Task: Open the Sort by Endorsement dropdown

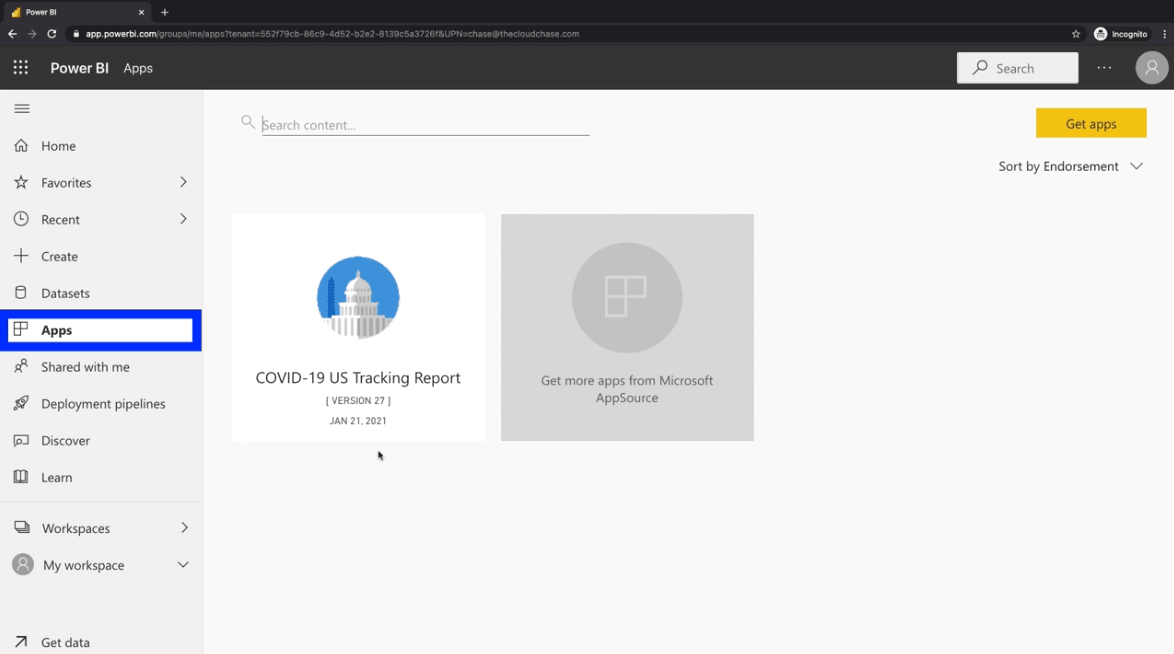Action: [1071, 166]
